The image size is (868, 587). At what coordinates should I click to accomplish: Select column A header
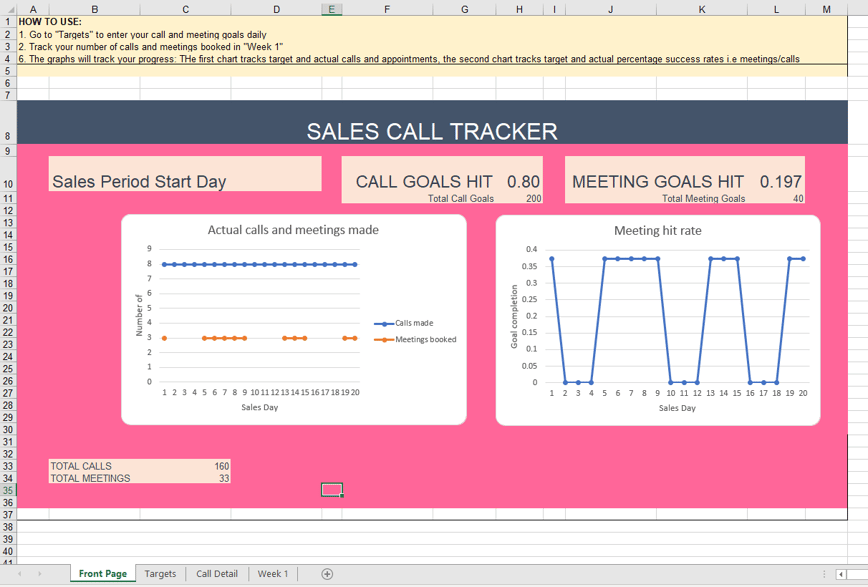pos(33,9)
